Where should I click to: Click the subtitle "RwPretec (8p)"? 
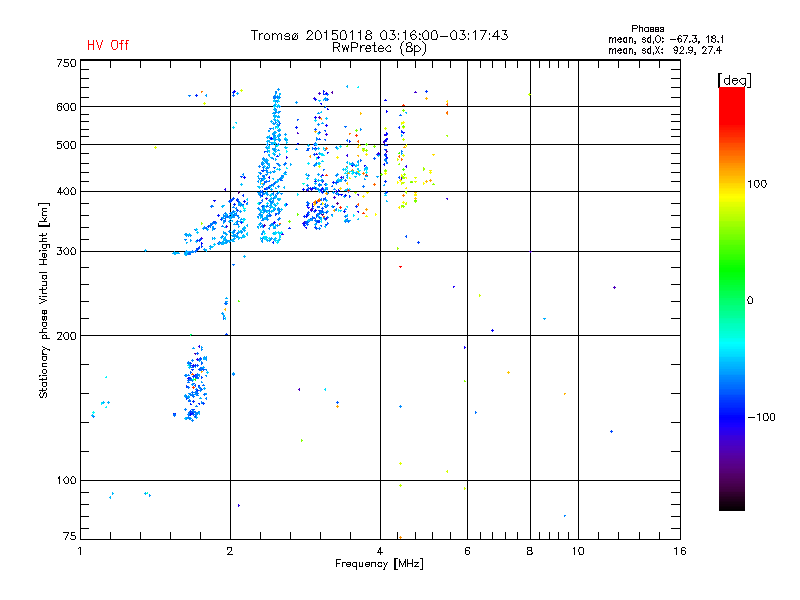click(x=379, y=48)
